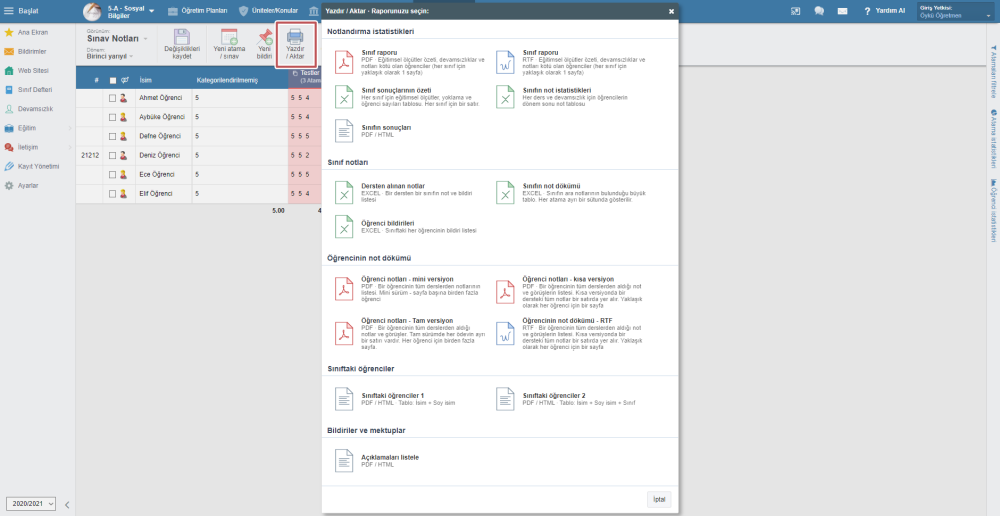Click the İptal button in dialog
Image resolution: width=1000 pixels, height=516 pixels.
point(659,499)
